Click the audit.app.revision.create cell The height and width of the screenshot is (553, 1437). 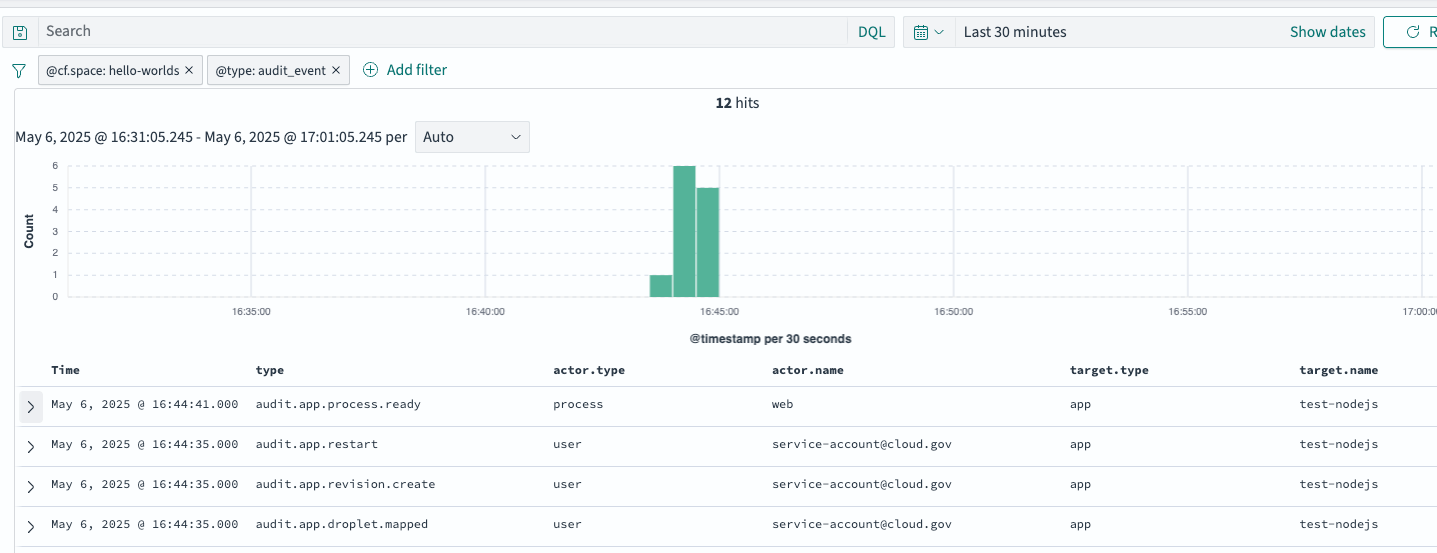(x=346, y=484)
